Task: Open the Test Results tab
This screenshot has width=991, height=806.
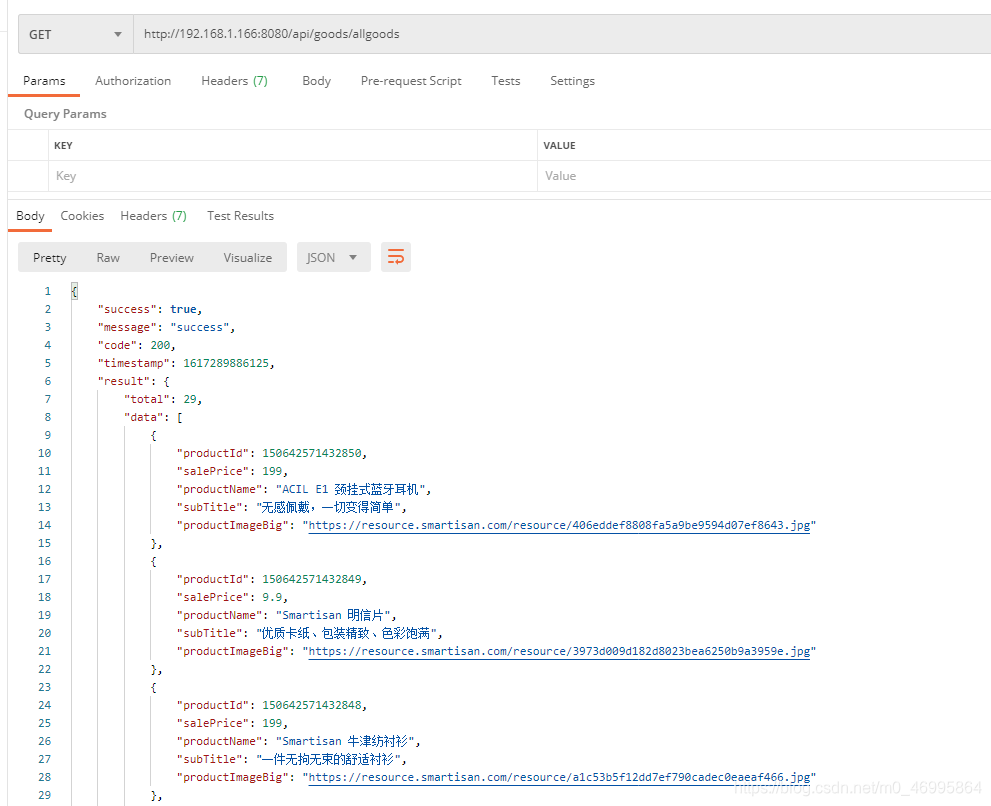Action: pos(240,216)
